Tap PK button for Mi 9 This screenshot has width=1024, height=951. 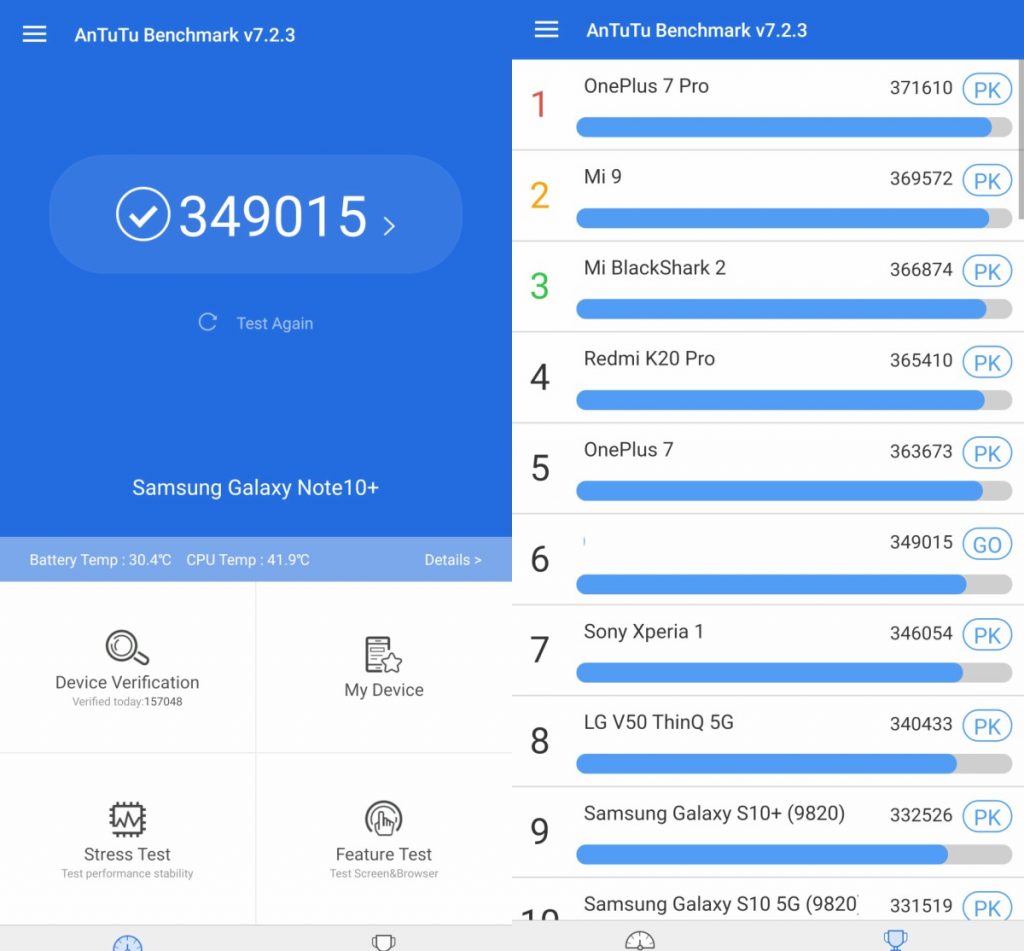(x=987, y=180)
